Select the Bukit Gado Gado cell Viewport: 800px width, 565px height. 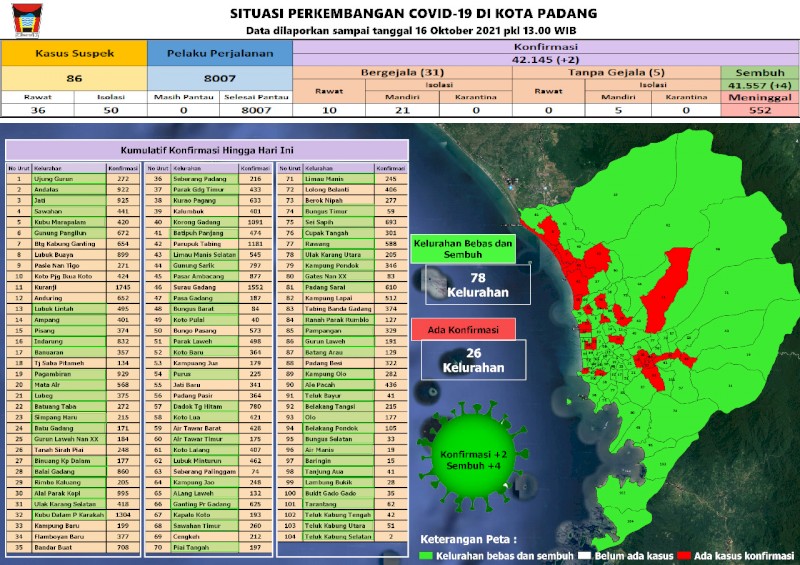pyautogui.click(x=338, y=493)
